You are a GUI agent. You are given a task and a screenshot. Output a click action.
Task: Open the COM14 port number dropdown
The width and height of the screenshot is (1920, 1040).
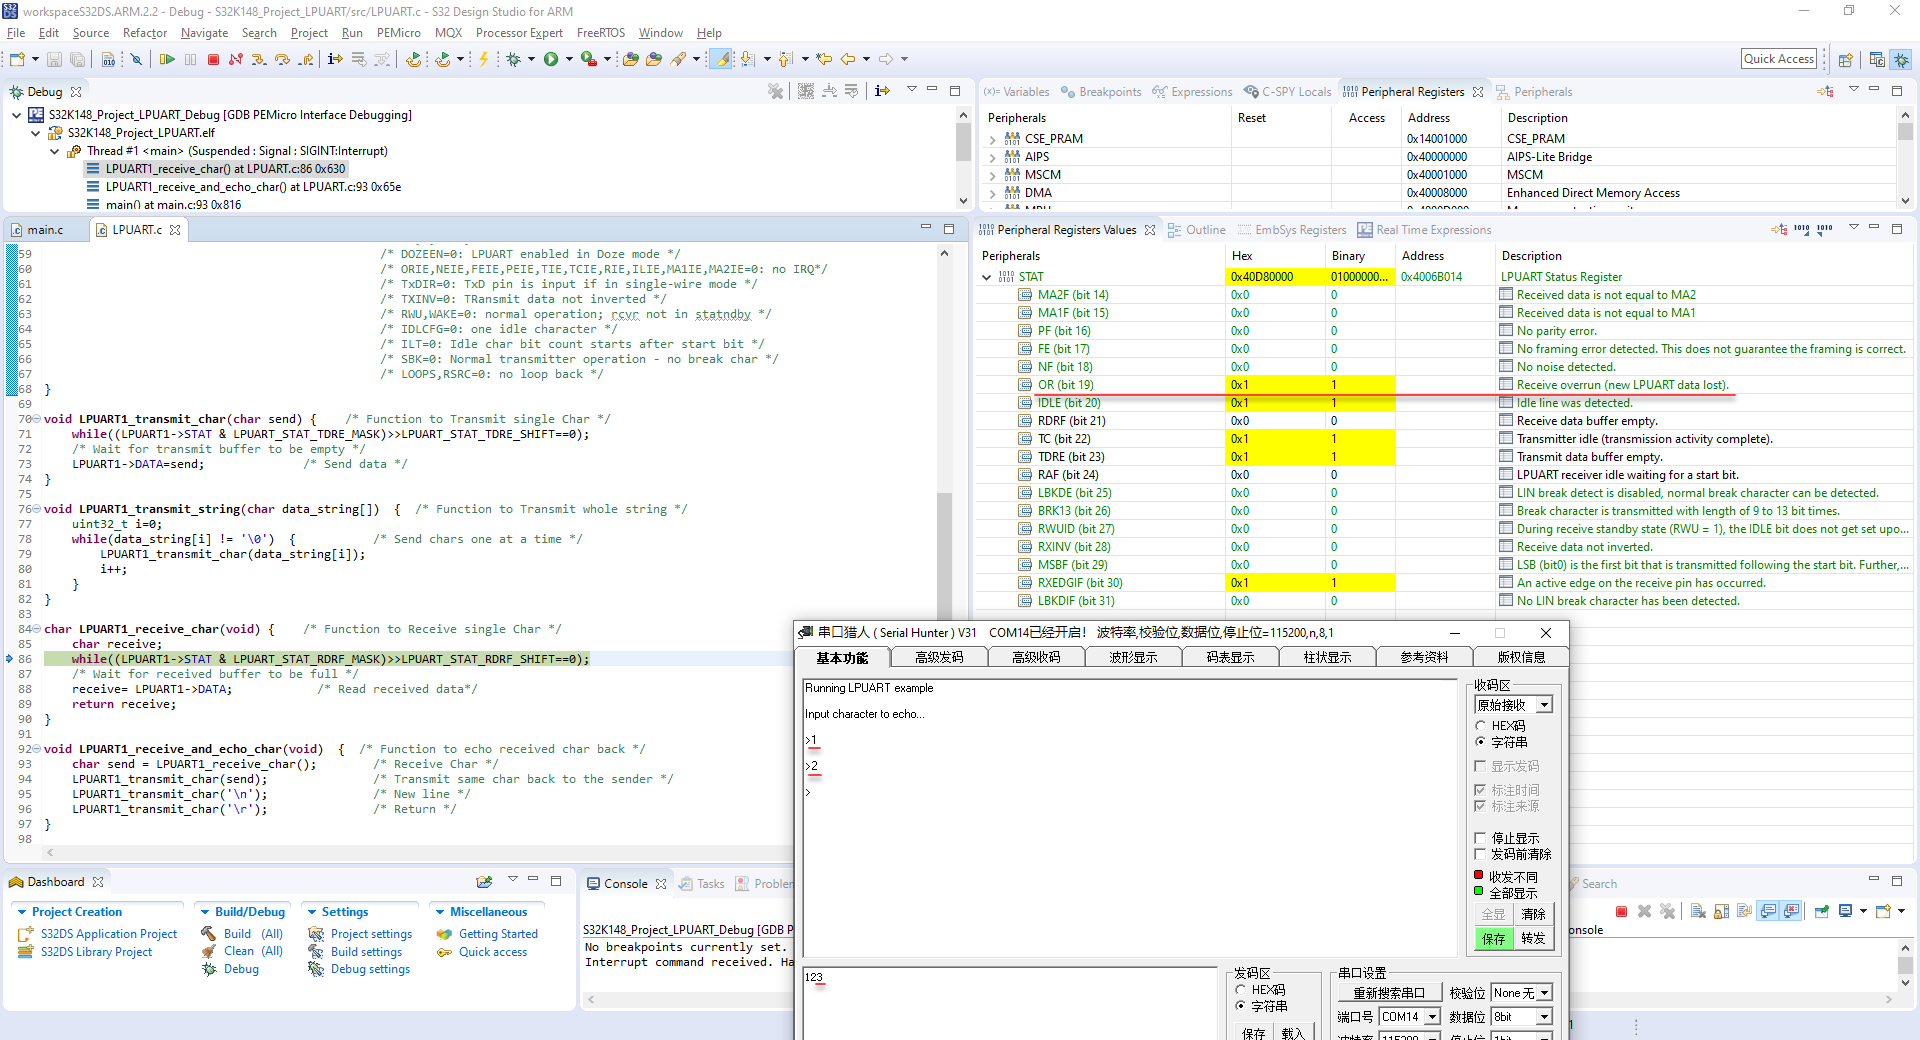pyautogui.click(x=1432, y=1017)
